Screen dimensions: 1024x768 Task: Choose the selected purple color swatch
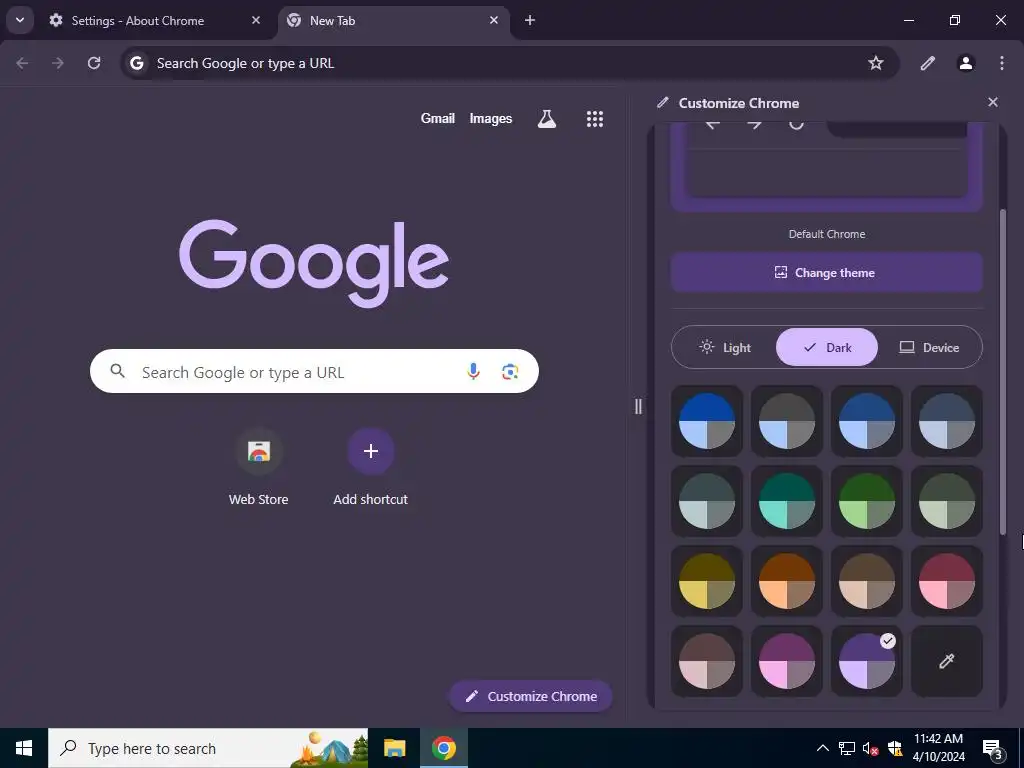point(867,661)
